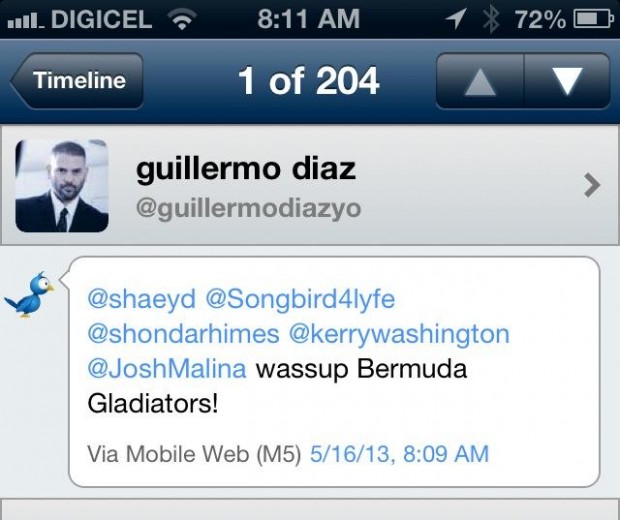Open the @Songbird4lyfe mention
The width and height of the screenshot is (620, 520).
click(x=300, y=299)
